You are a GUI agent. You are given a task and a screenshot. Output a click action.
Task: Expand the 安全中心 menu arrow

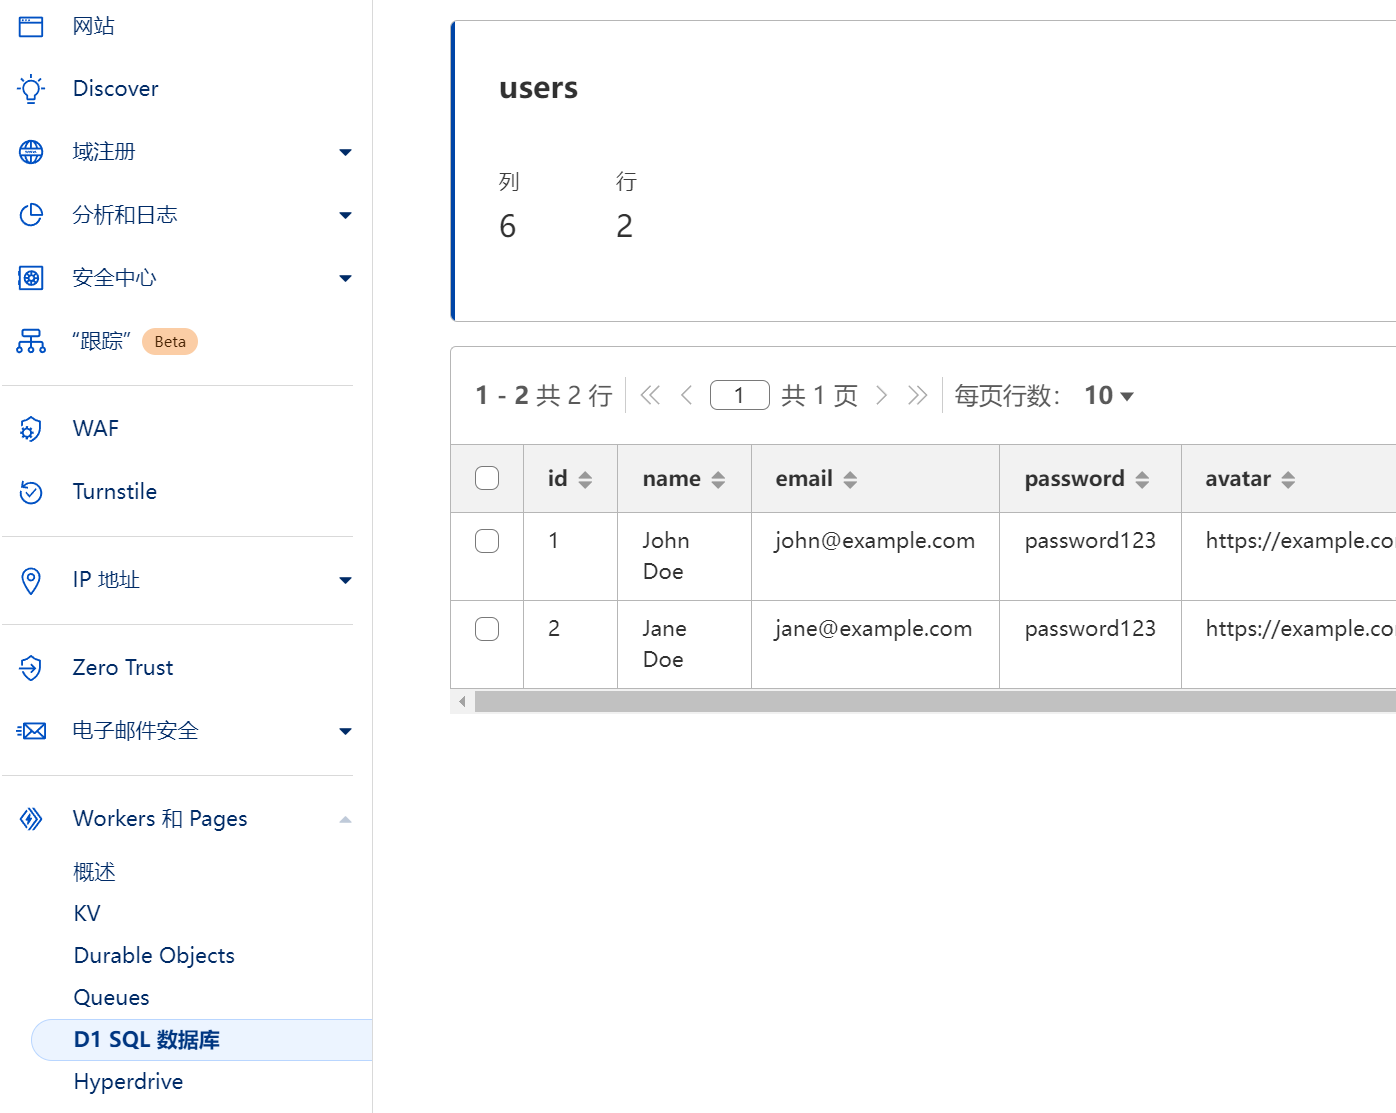coord(345,279)
